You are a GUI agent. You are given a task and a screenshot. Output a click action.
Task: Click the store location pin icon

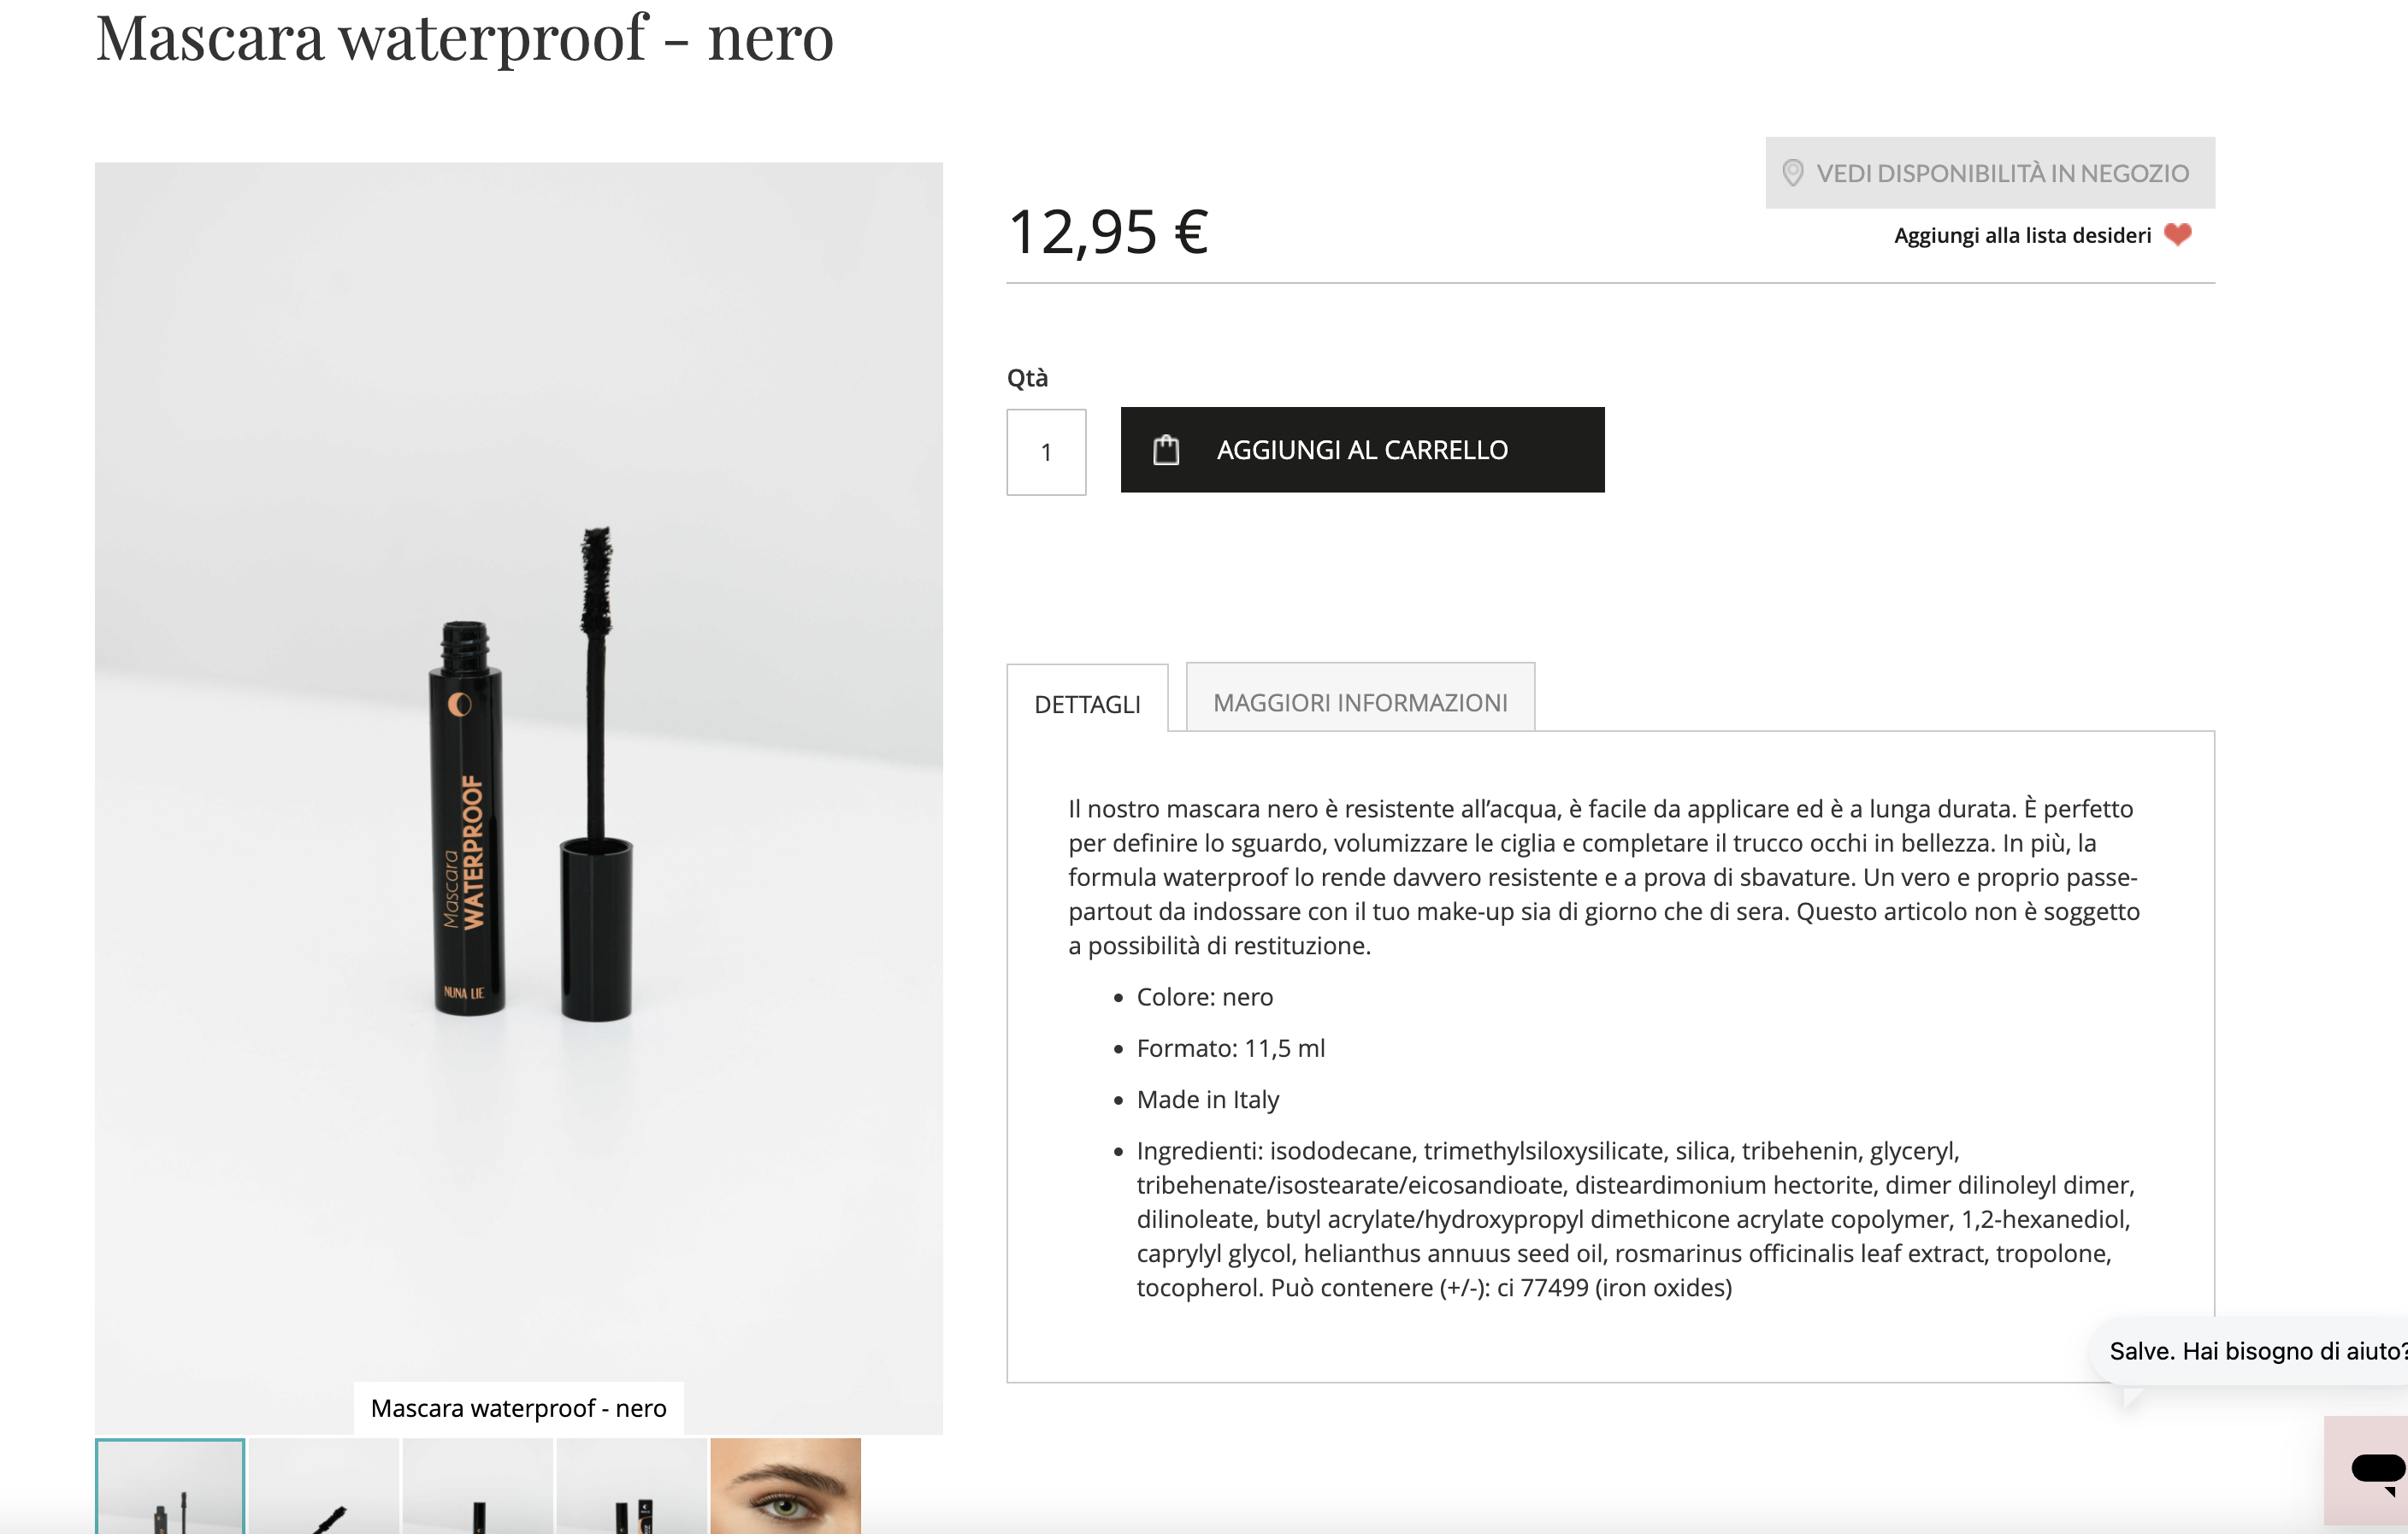(1792, 173)
